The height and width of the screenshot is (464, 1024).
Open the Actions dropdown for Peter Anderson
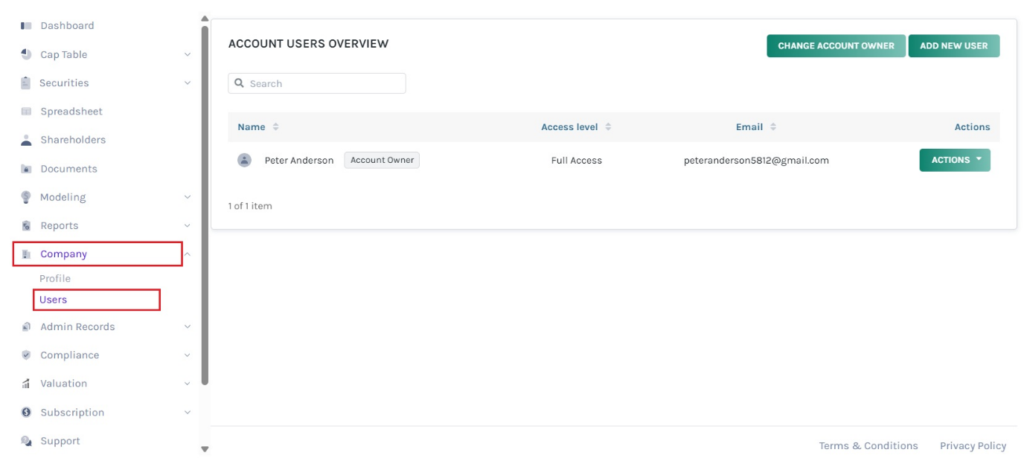click(x=954, y=160)
